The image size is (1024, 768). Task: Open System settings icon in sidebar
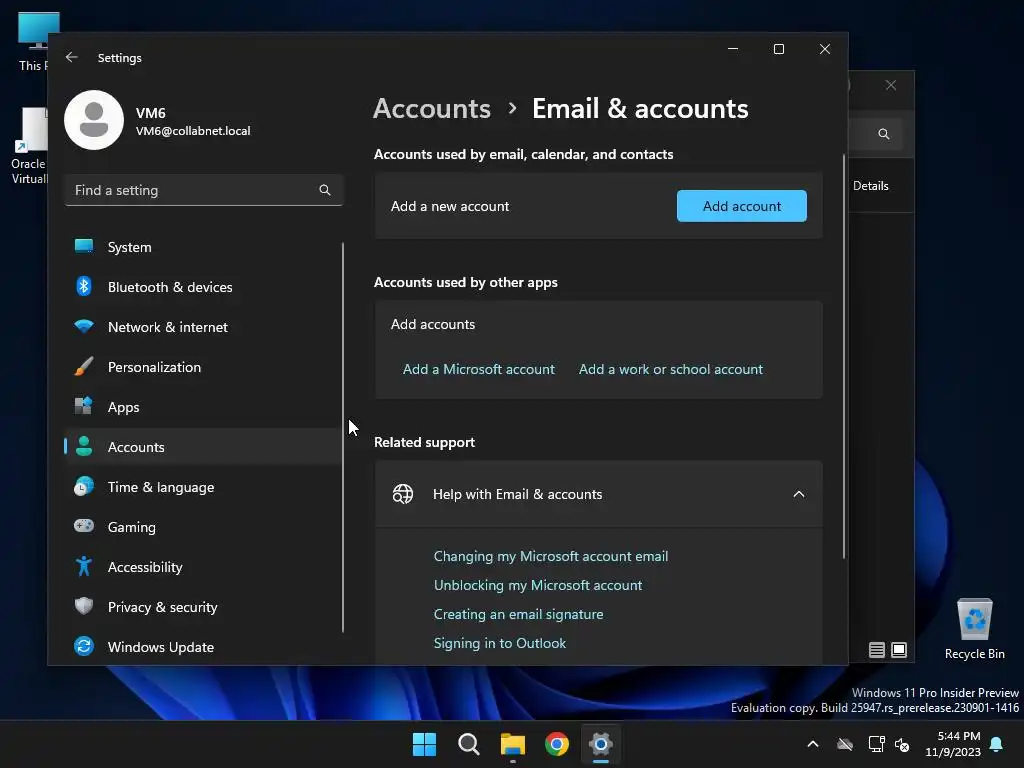tap(84, 246)
